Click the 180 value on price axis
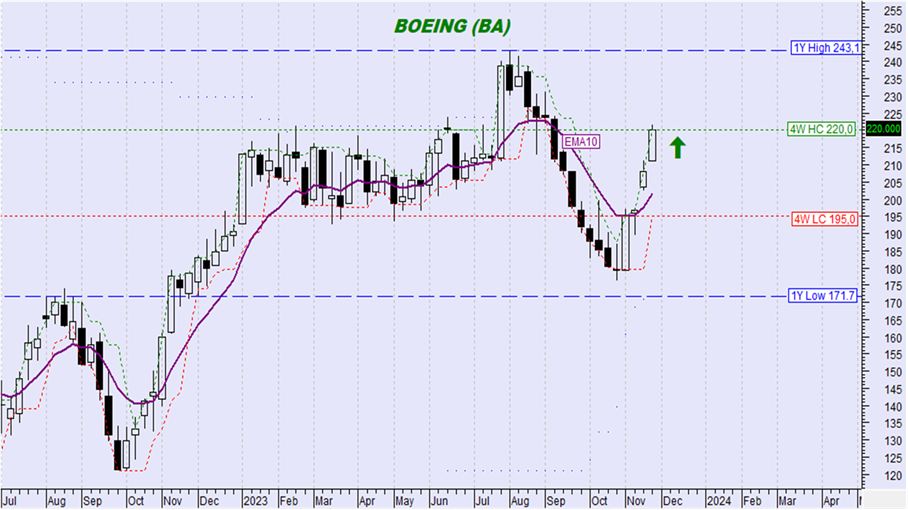Image resolution: width=908 pixels, height=510 pixels. coord(892,269)
